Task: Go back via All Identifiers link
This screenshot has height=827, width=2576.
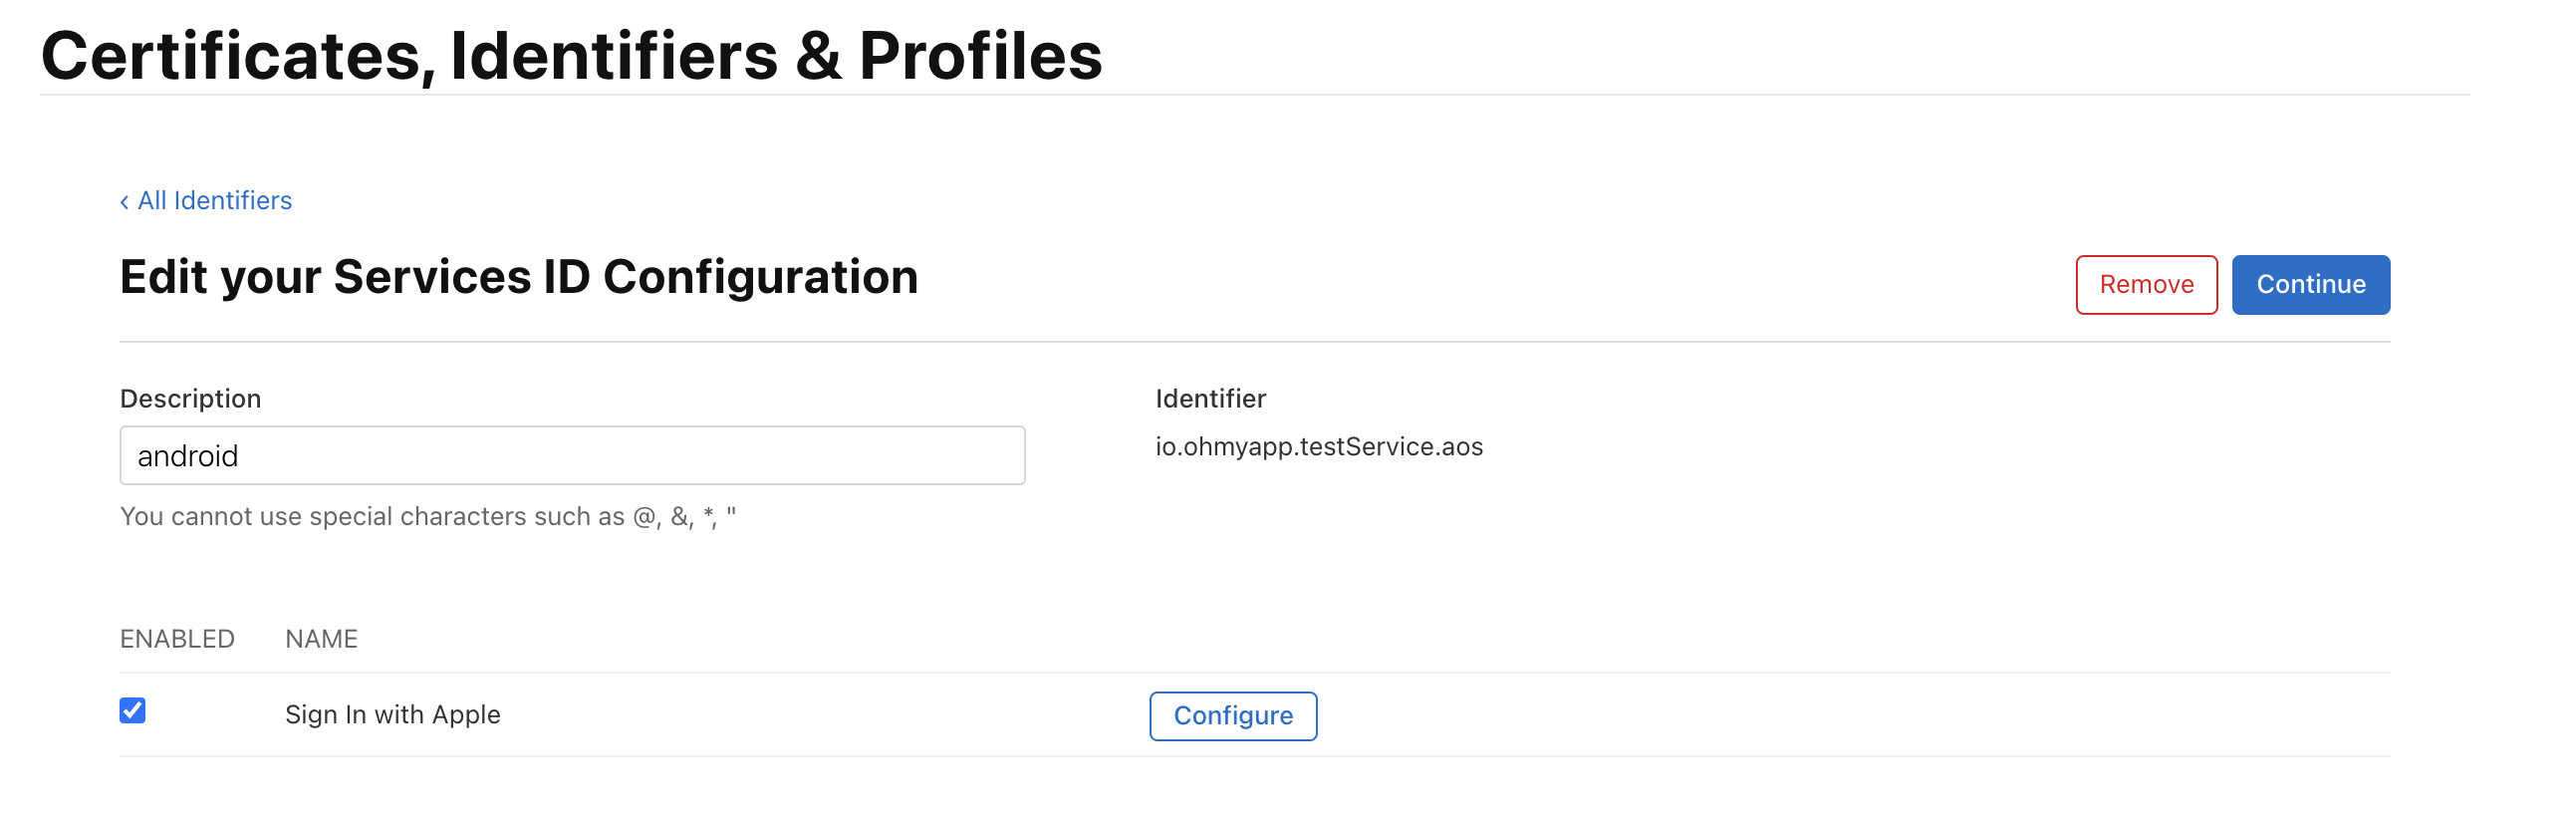Action: (206, 201)
